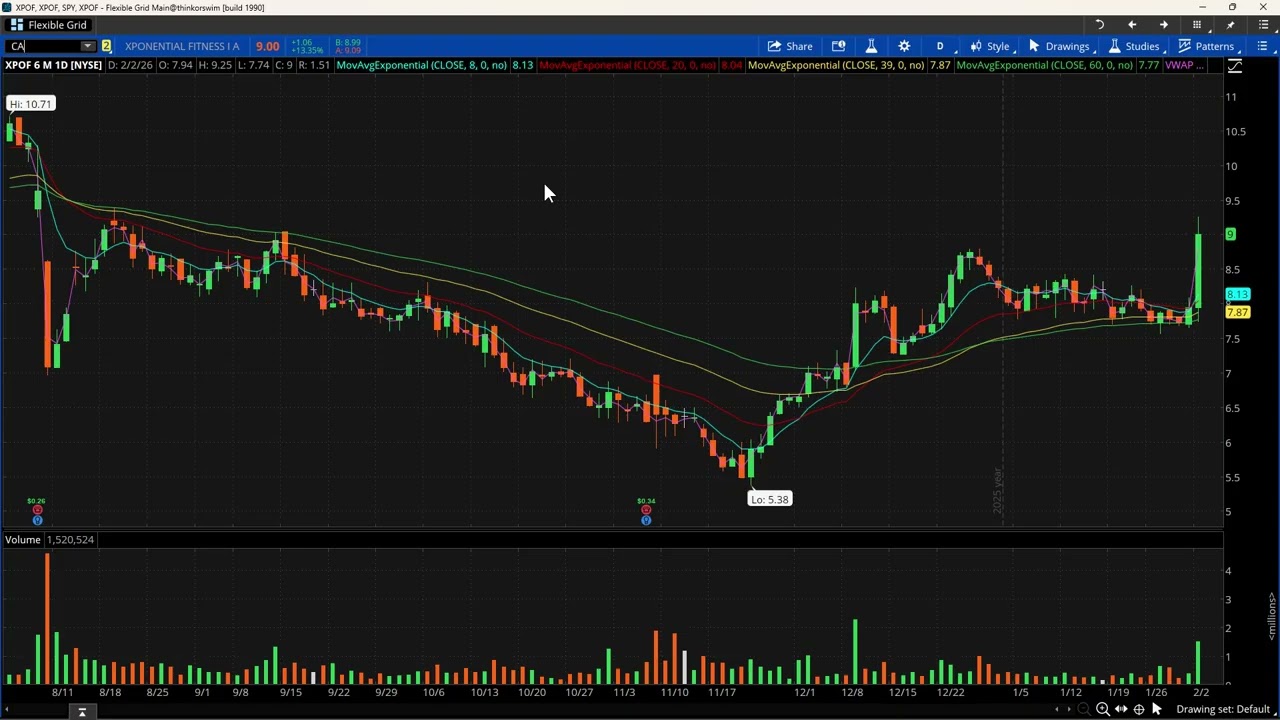Click the Volume label in lower panel

tap(22, 540)
